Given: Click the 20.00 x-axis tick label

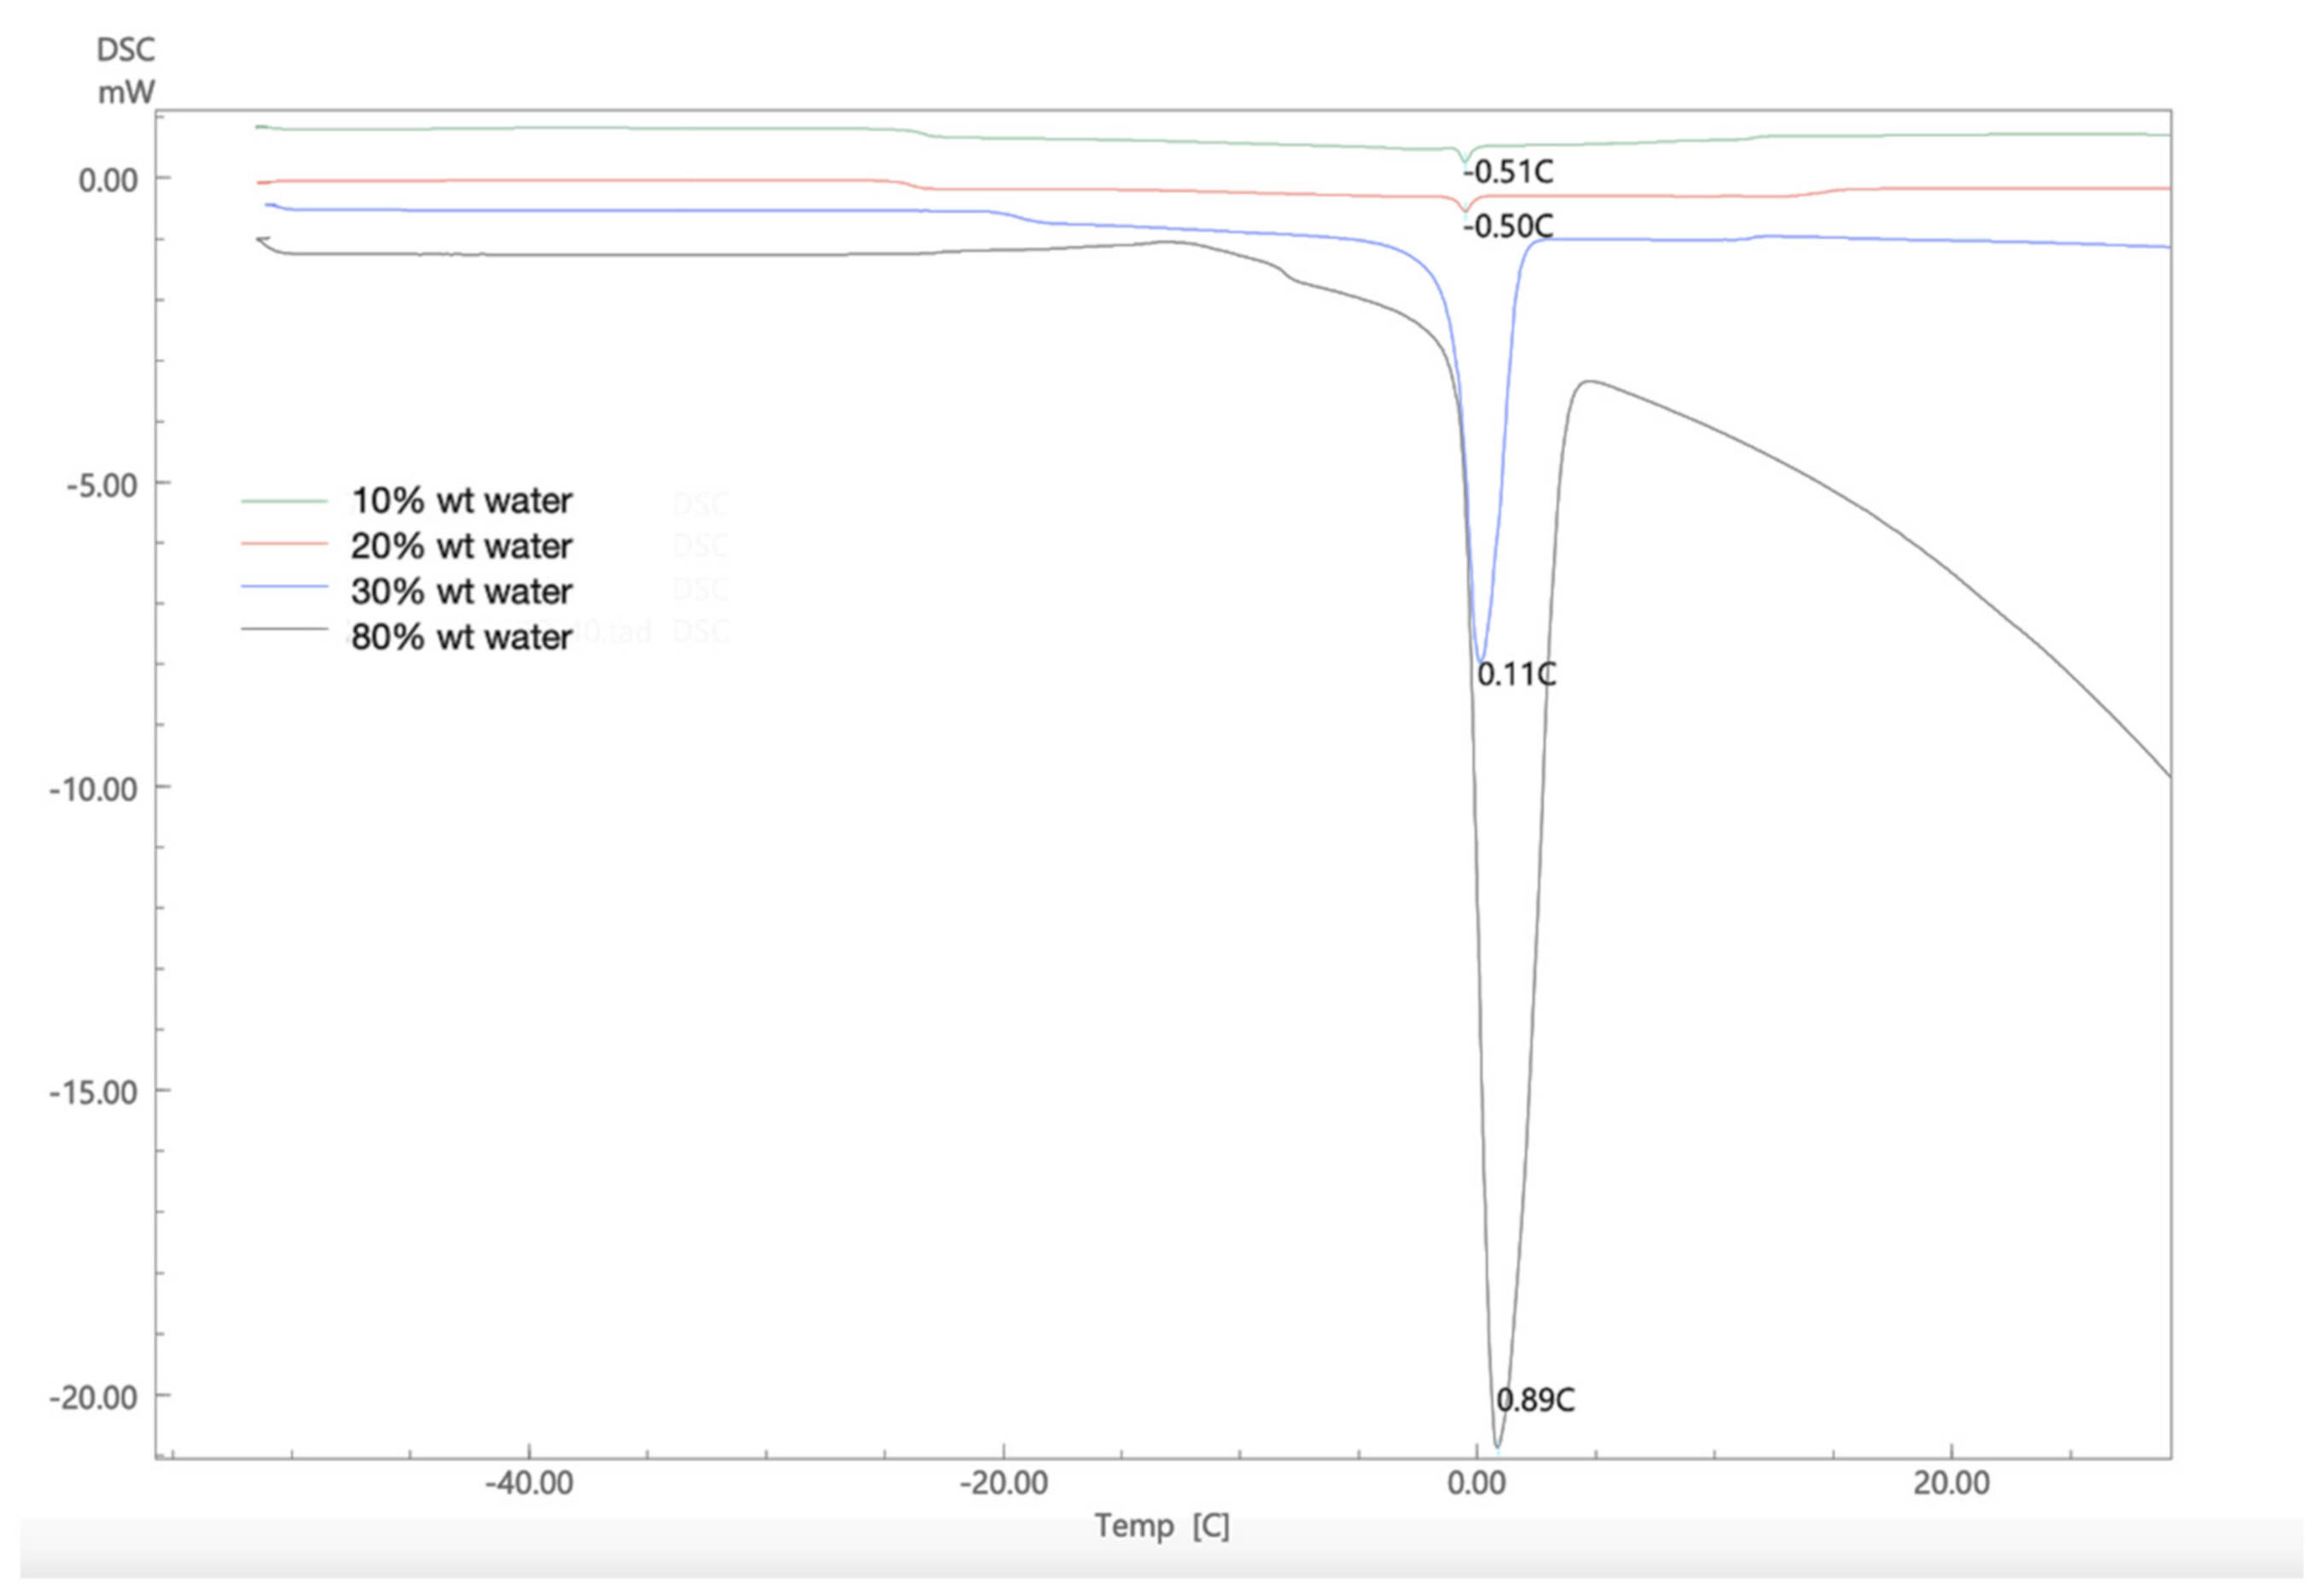Looking at the screenshot, I should click(x=1951, y=1483).
